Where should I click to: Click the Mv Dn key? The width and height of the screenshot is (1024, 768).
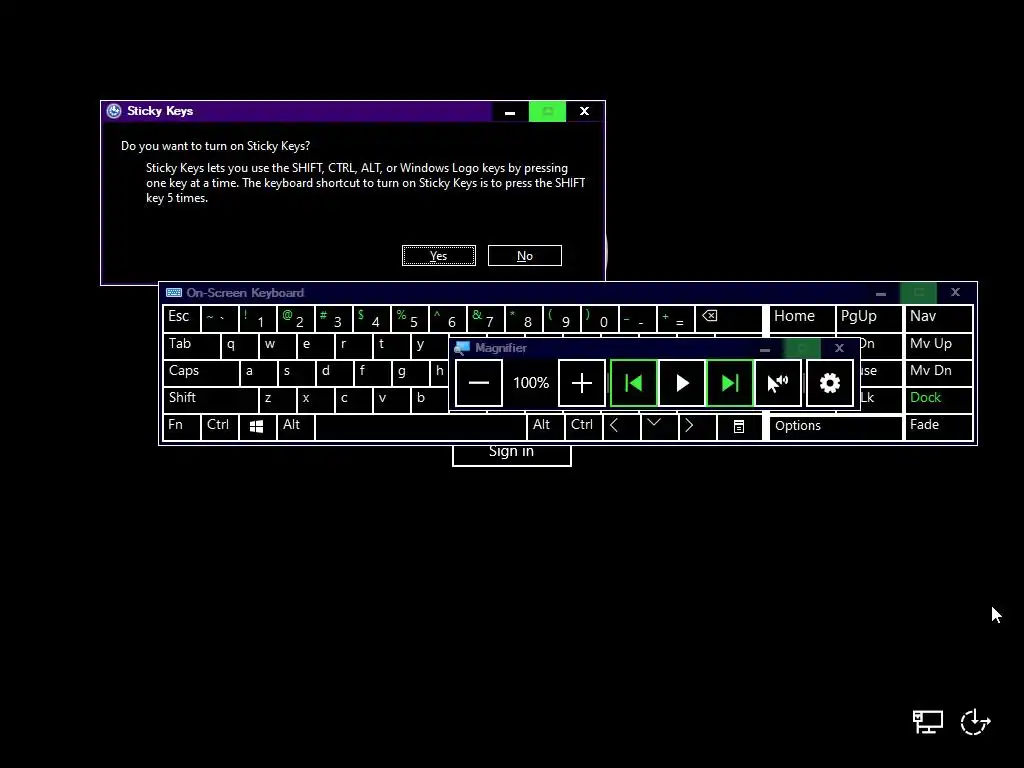(938, 372)
